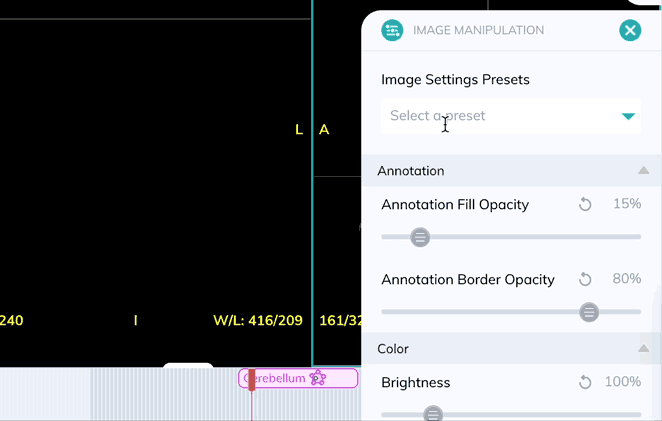Click the 80% border opacity value
The image size is (662, 421).
tap(627, 278)
